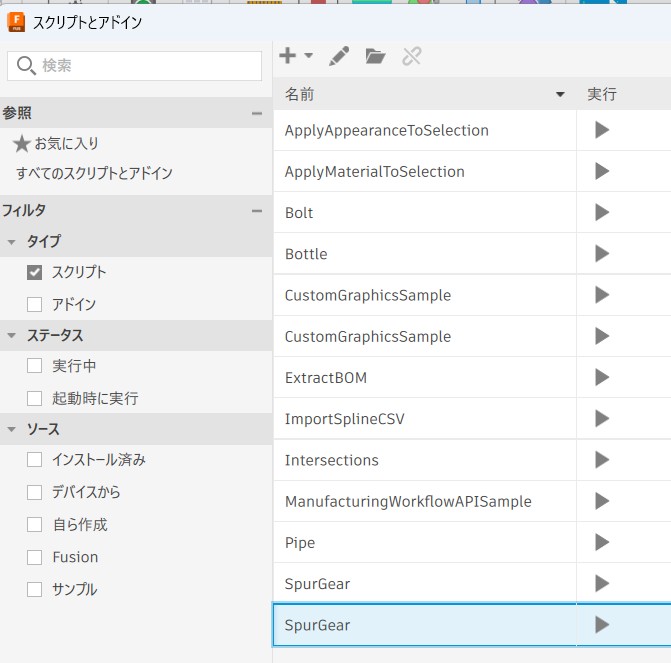This screenshot has width=671, height=663.
Task: Select the ExtractBOM script name
Action: (326, 378)
